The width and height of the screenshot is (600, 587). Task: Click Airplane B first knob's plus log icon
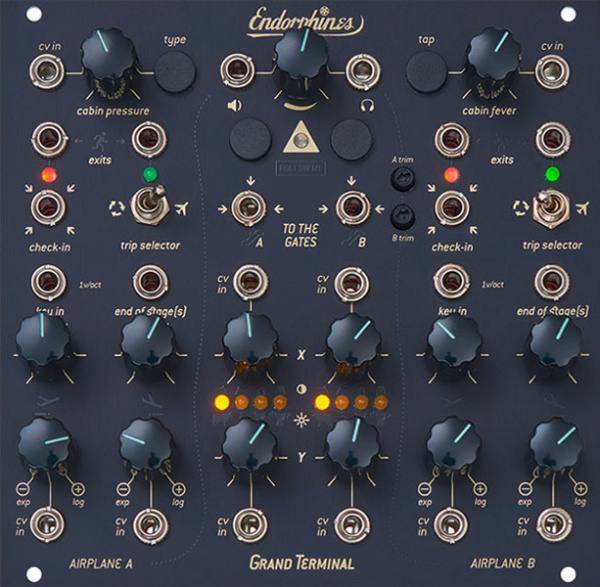pyautogui.click(x=480, y=489)
